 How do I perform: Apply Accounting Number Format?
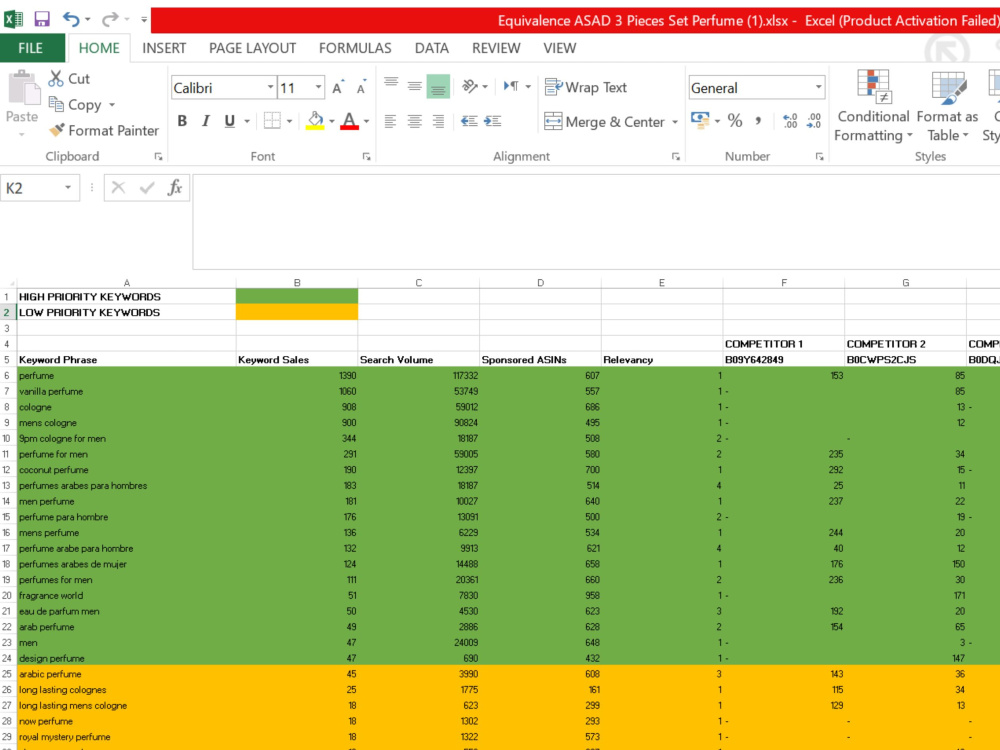point(700,120)
